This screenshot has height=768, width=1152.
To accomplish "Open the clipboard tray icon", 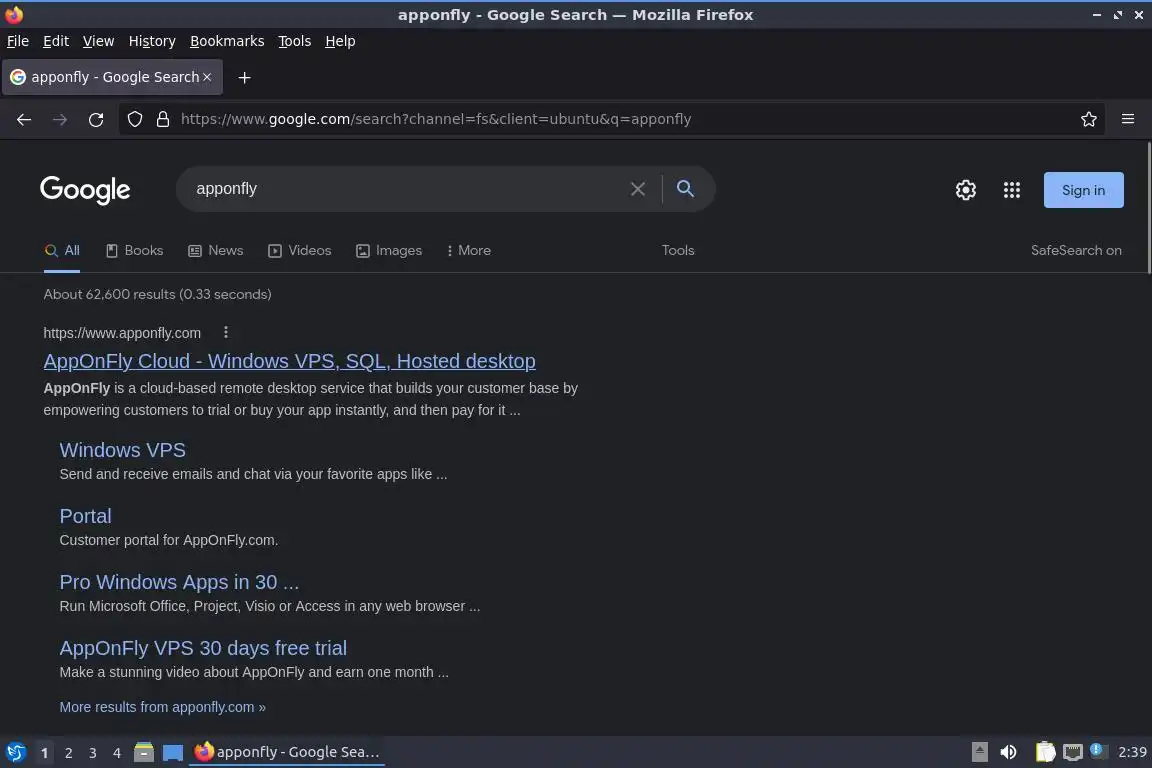I will point(1045,752).
